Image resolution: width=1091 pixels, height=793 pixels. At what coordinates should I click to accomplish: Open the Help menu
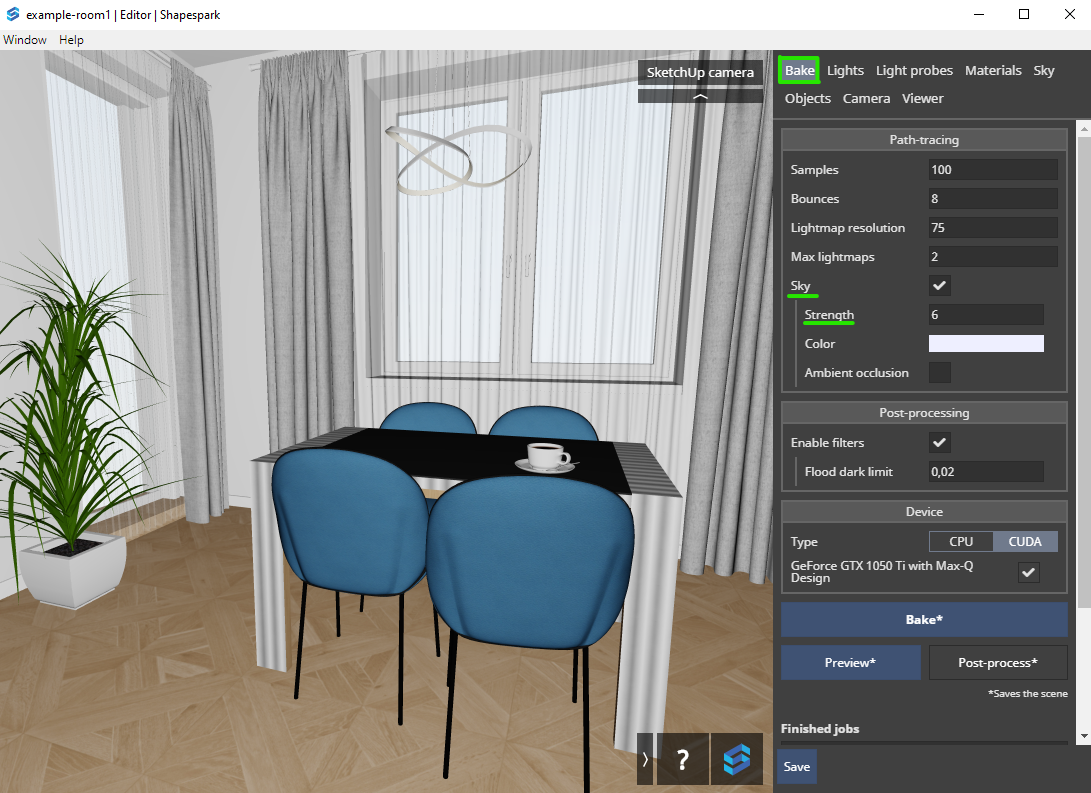pyautogui.click(x=71, y=40)
